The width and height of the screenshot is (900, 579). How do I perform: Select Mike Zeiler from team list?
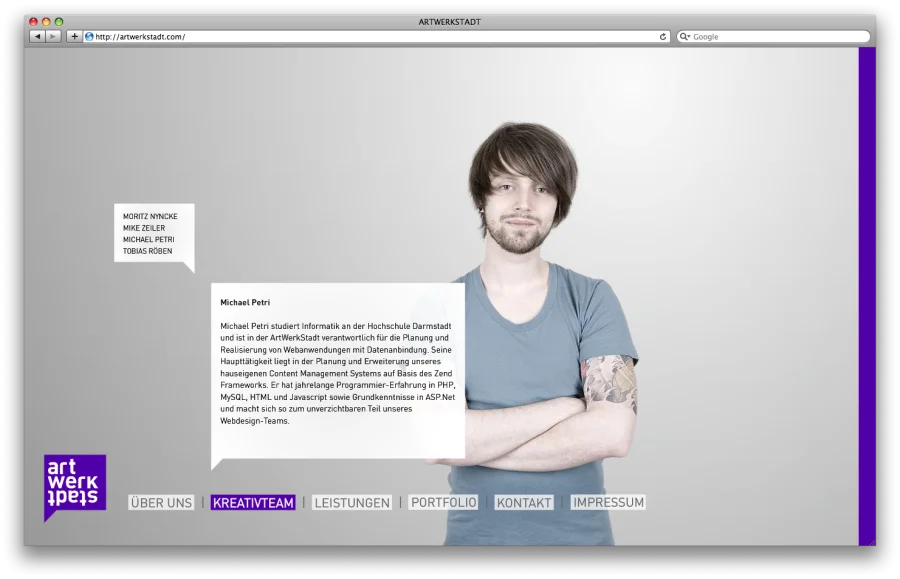pos(144,228)
